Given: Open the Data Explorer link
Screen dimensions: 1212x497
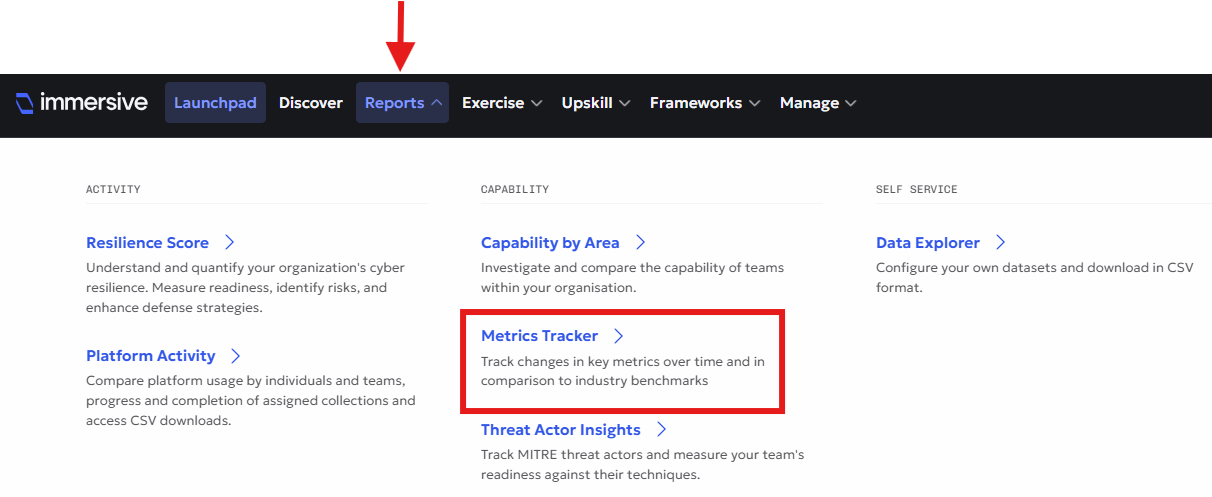Looking at the screenshot, I should 928,242.
